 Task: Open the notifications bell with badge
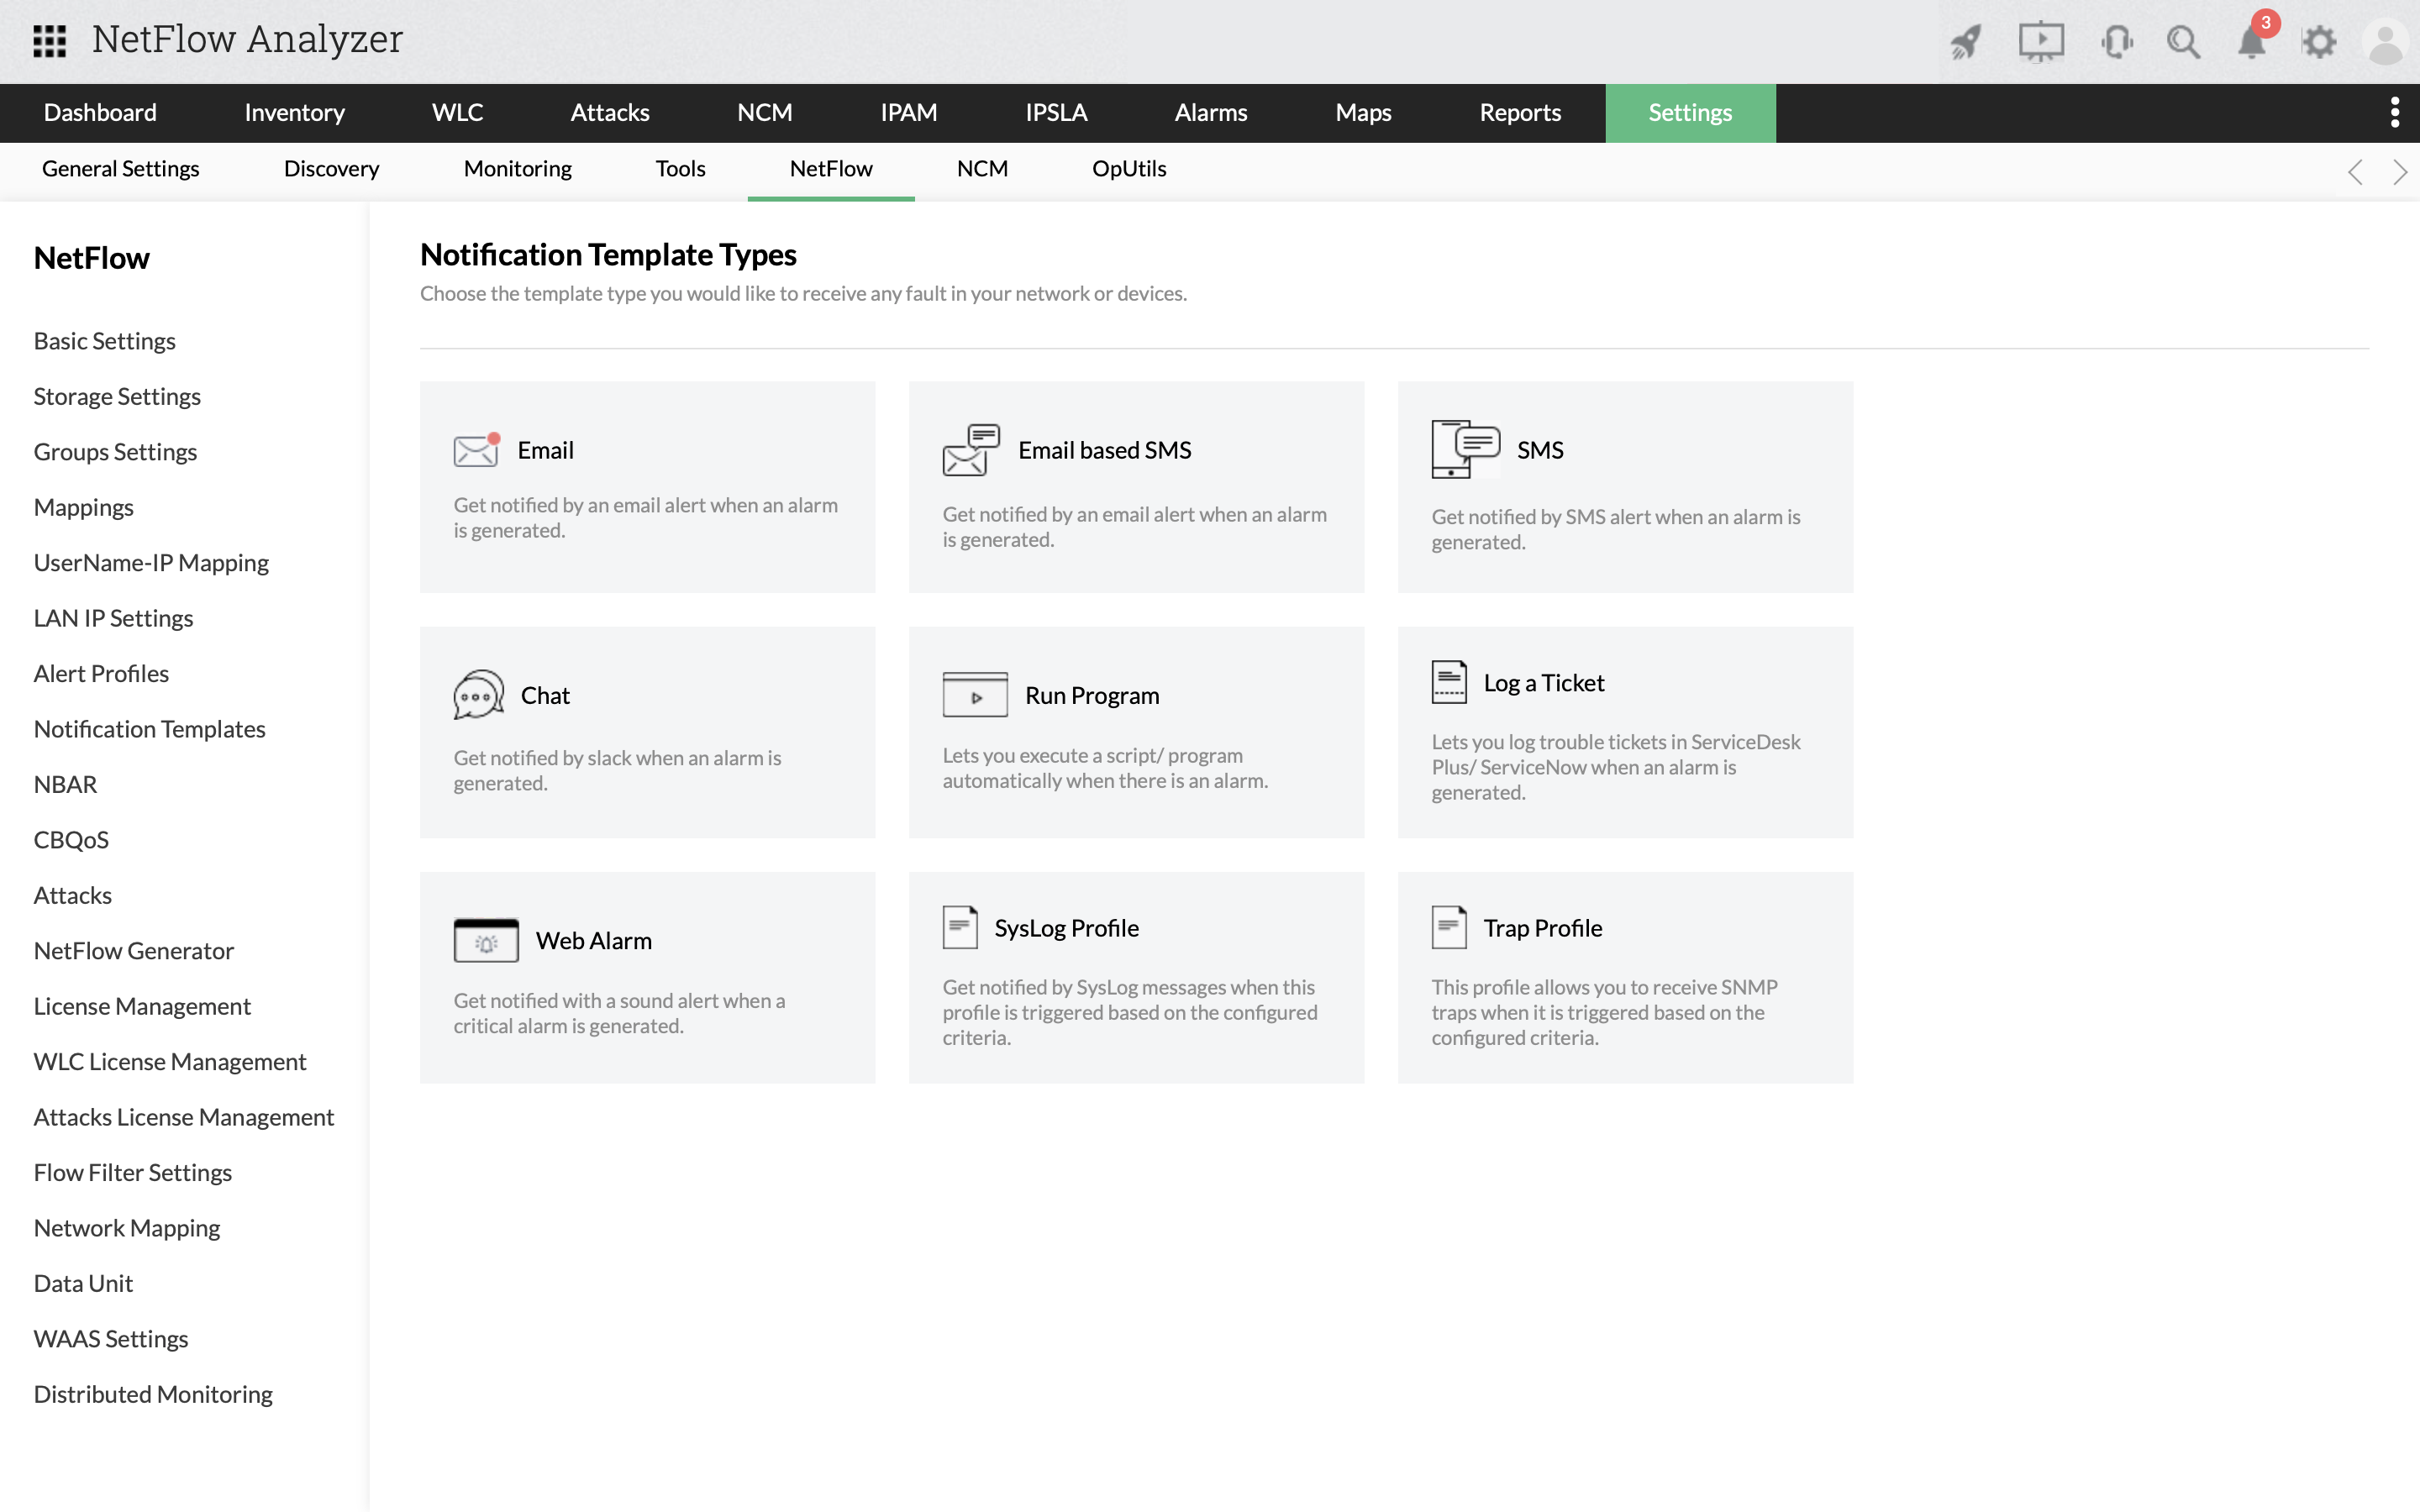[x=2251, y=41]
